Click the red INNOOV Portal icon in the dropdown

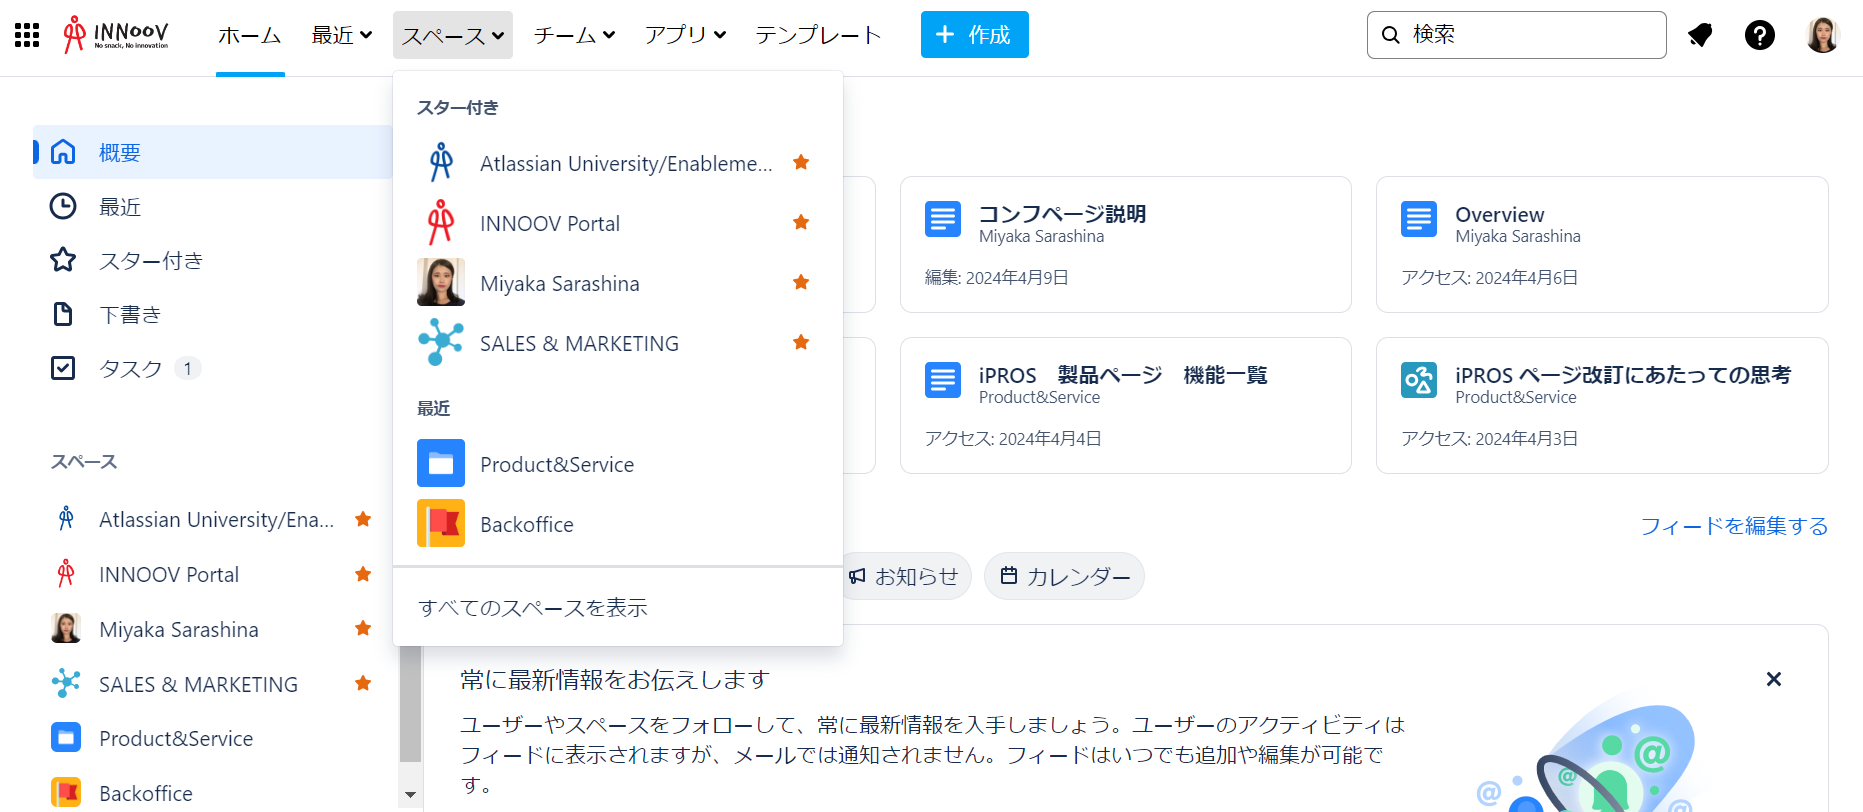coord(441,222)
